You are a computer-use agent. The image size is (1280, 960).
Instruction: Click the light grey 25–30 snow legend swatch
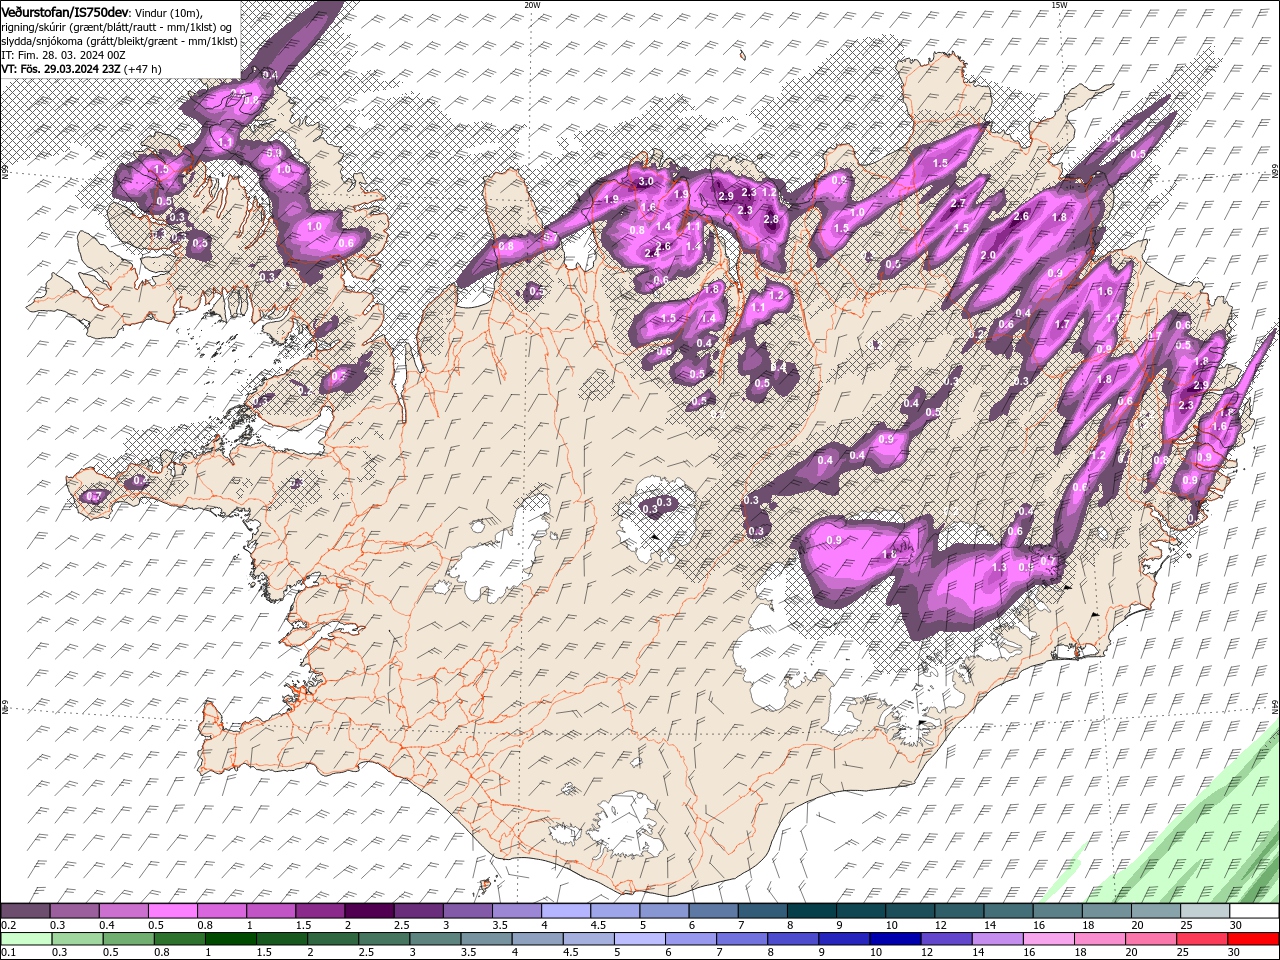click(x=1205, y=911)
